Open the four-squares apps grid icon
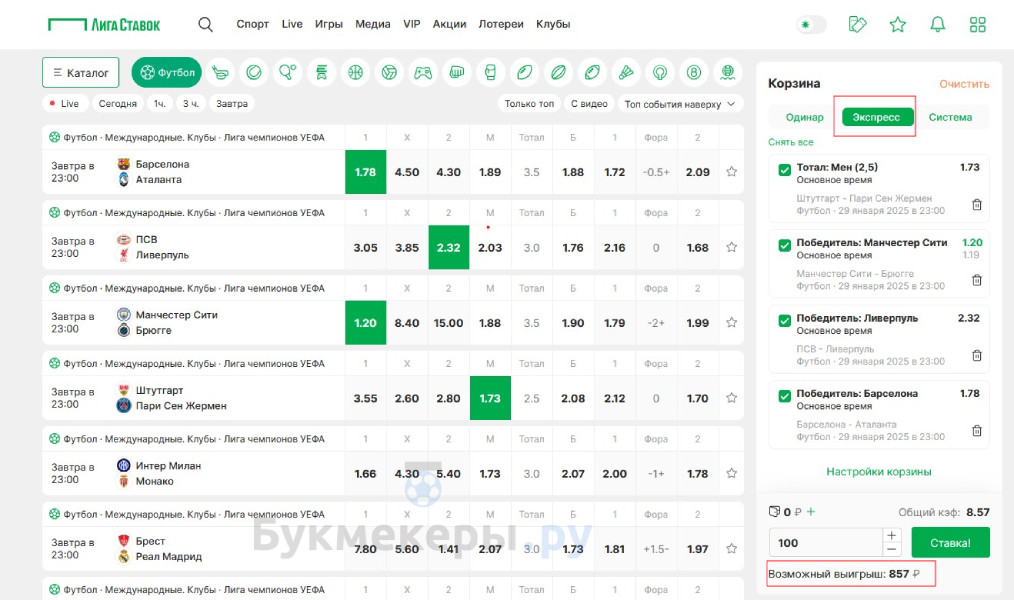 pos(978,24)
